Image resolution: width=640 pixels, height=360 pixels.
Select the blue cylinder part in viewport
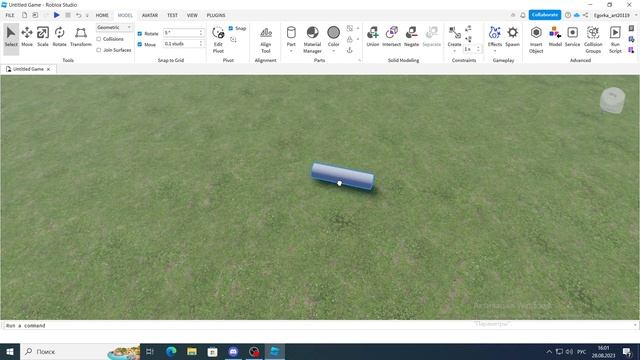click(343, 176)
